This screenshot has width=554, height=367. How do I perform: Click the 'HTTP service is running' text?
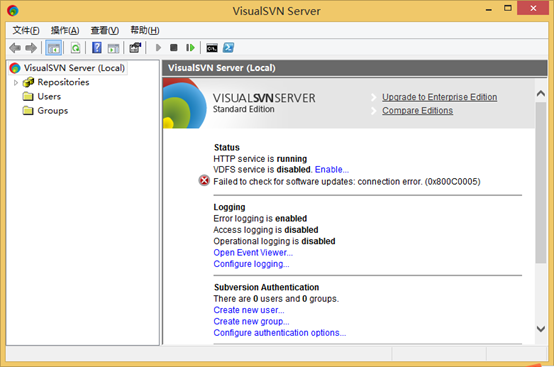pyautogui.click(x=260, y=159)
